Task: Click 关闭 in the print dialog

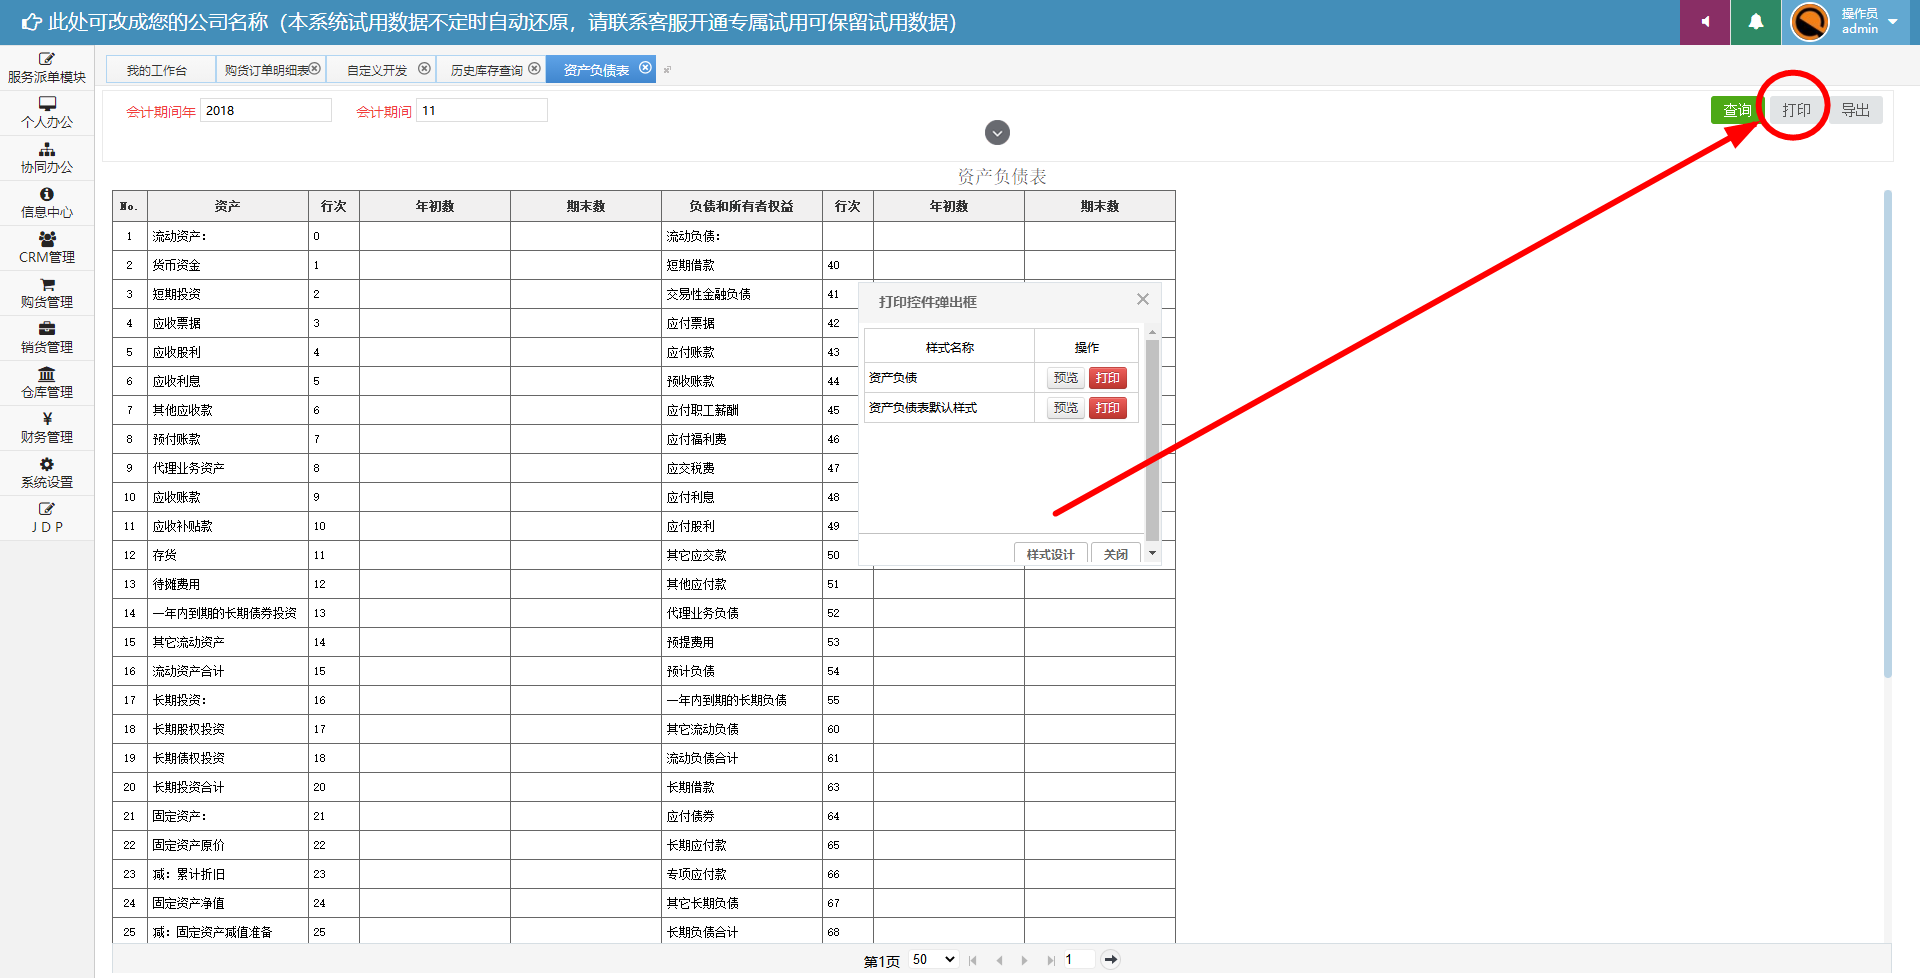Action: click(x=1116, y=554)
